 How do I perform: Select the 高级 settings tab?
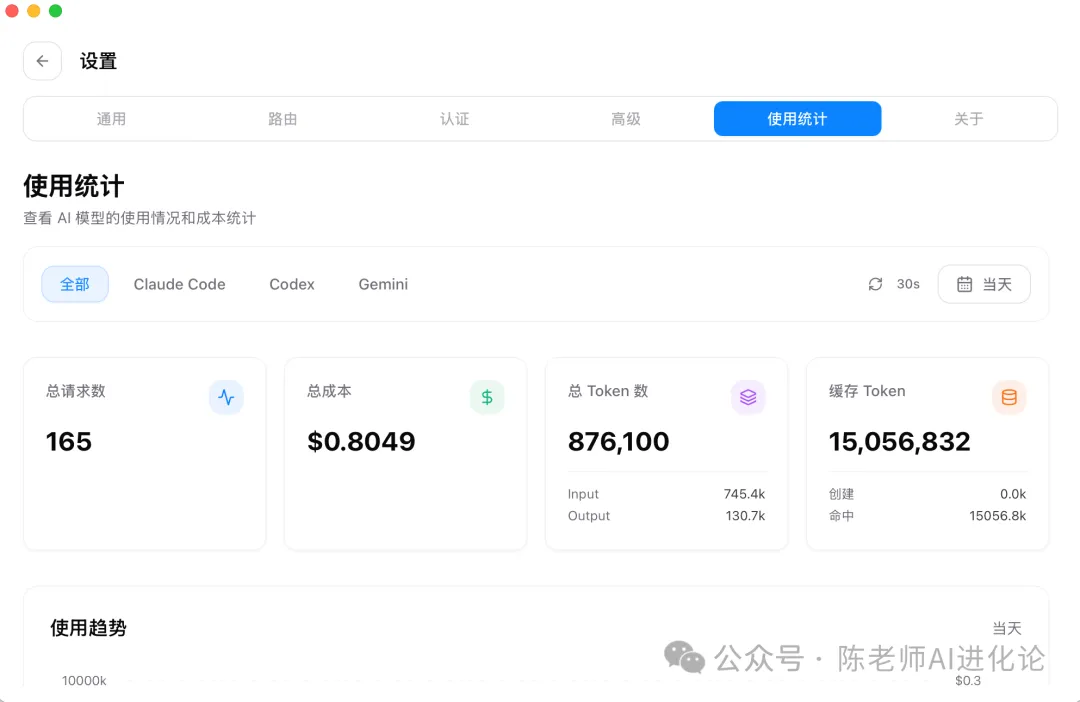[x=626, y=119]
